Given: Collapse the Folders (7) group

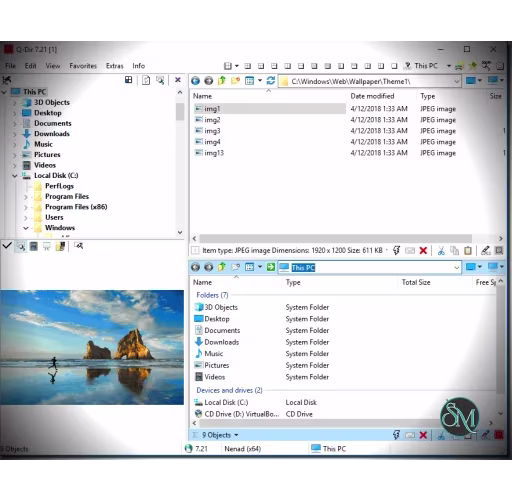Looking at the screenshot, I should click(x=212, y=295).
